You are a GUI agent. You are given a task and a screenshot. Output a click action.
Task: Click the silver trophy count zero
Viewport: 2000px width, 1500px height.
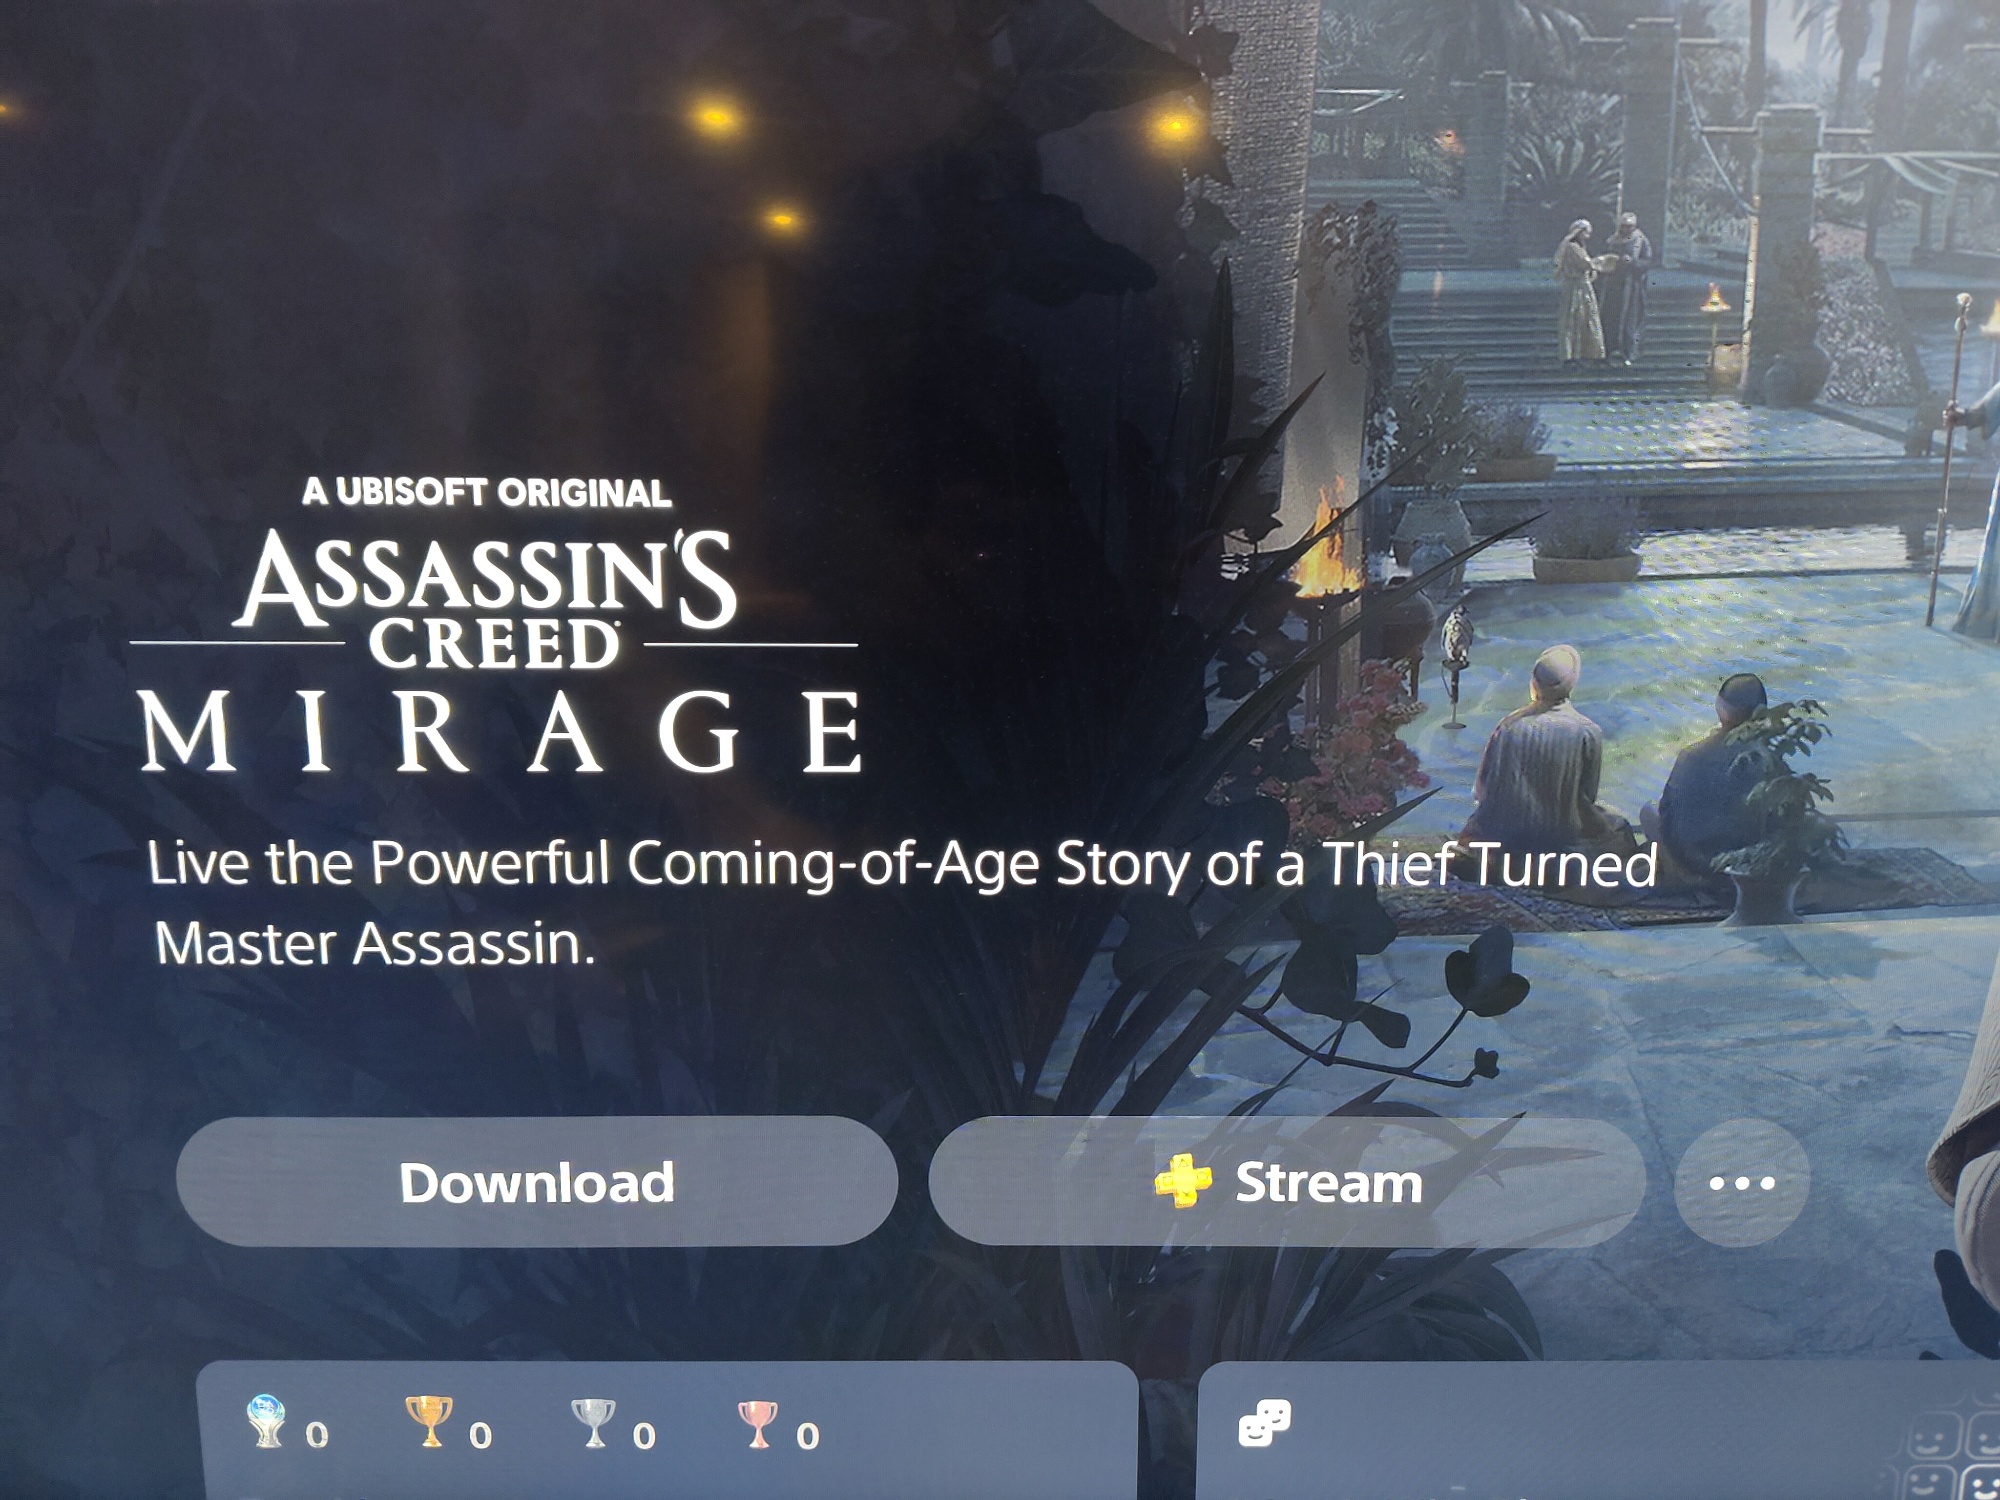click(x=644, y=1437)
